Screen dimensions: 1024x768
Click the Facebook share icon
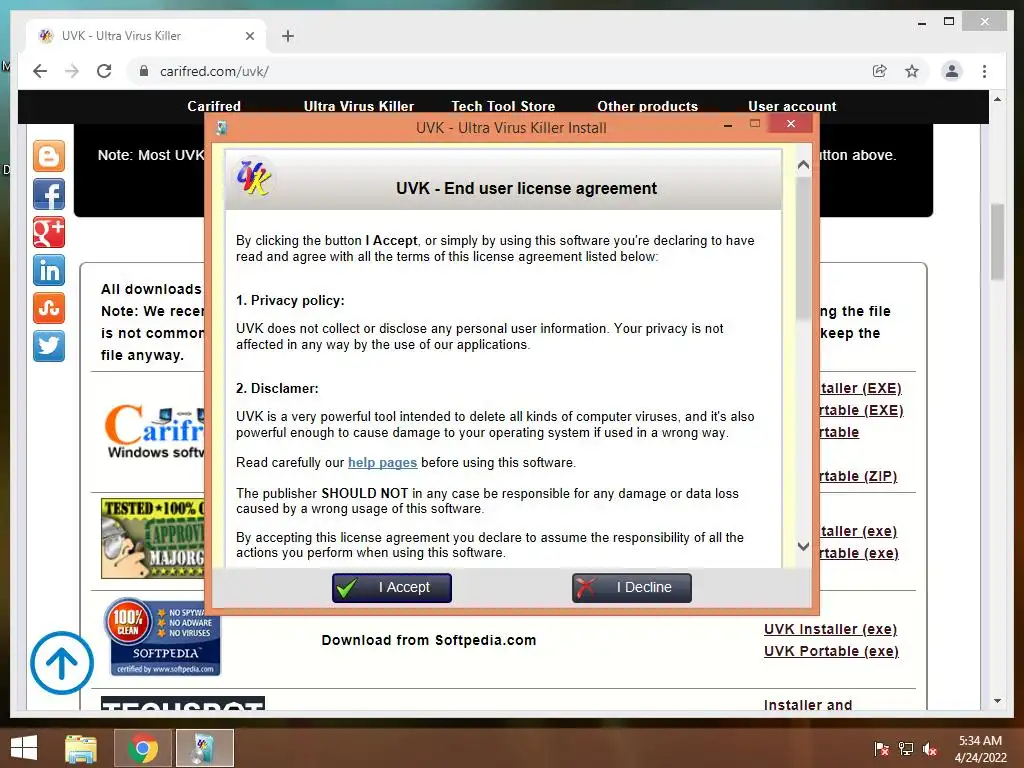click(49, 194)
